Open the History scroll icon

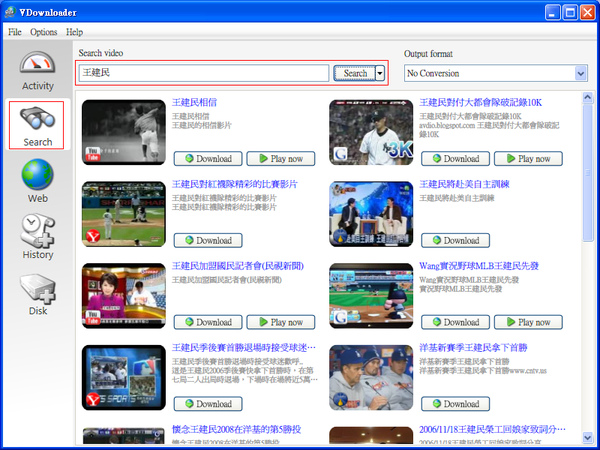[x=38, y=236]
